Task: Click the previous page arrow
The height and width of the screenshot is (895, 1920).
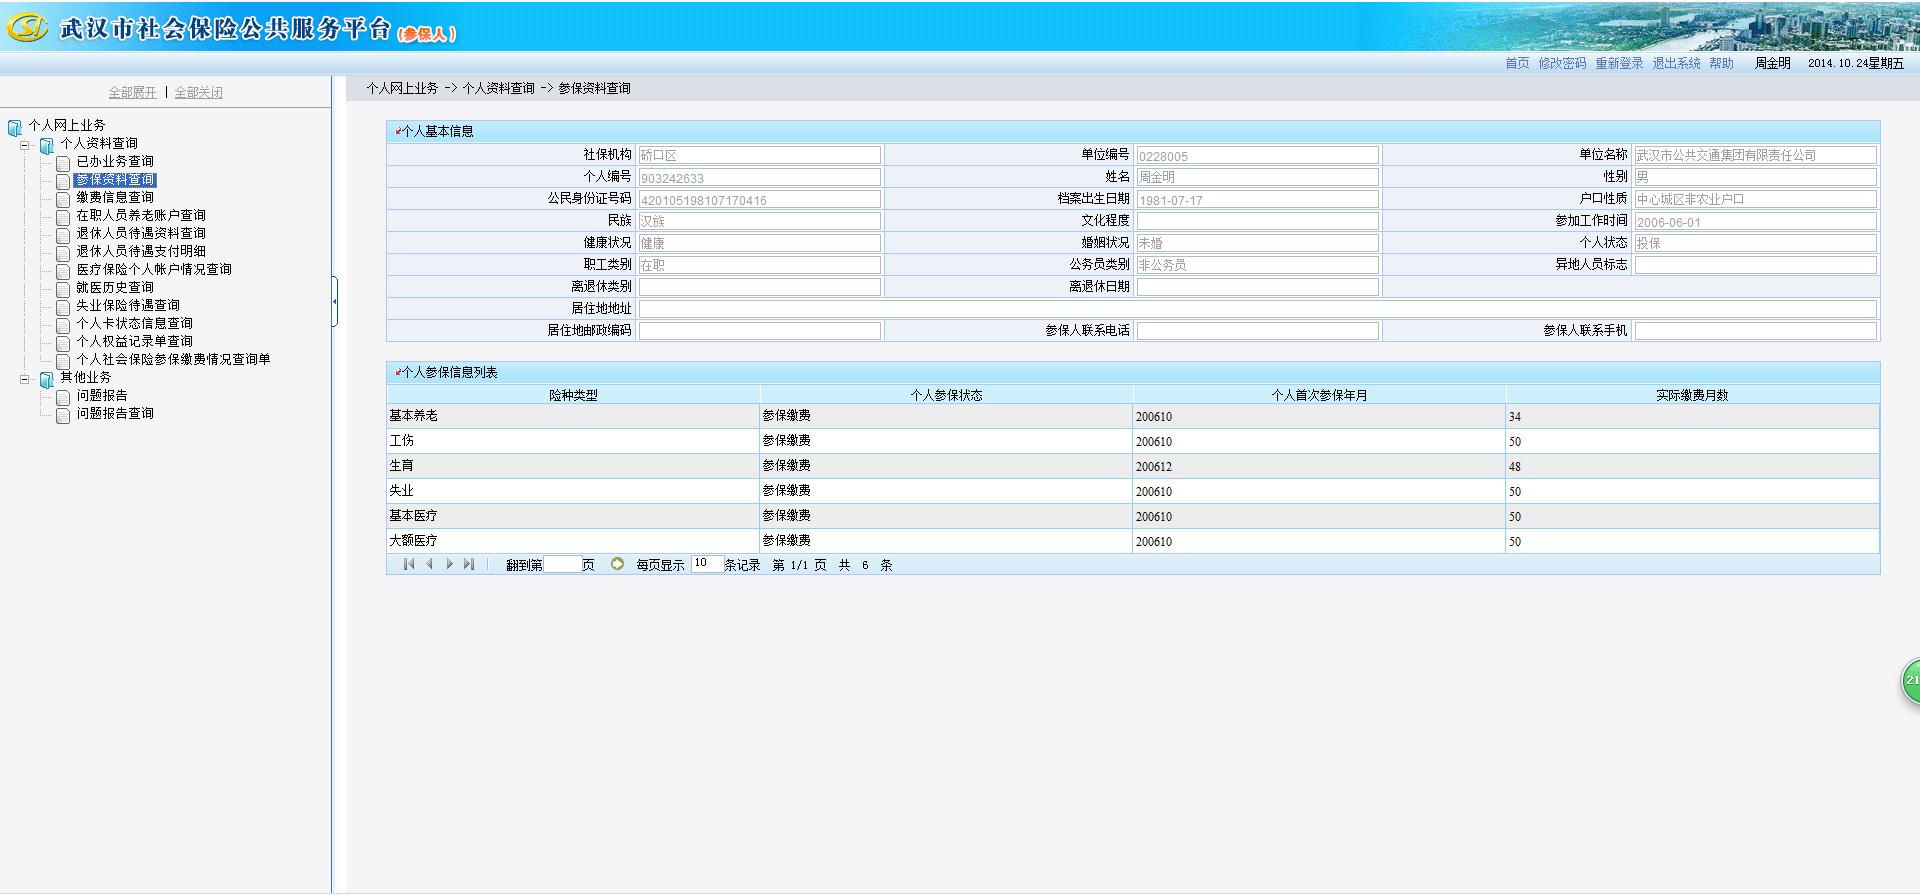Action: [x=429, y=565]
